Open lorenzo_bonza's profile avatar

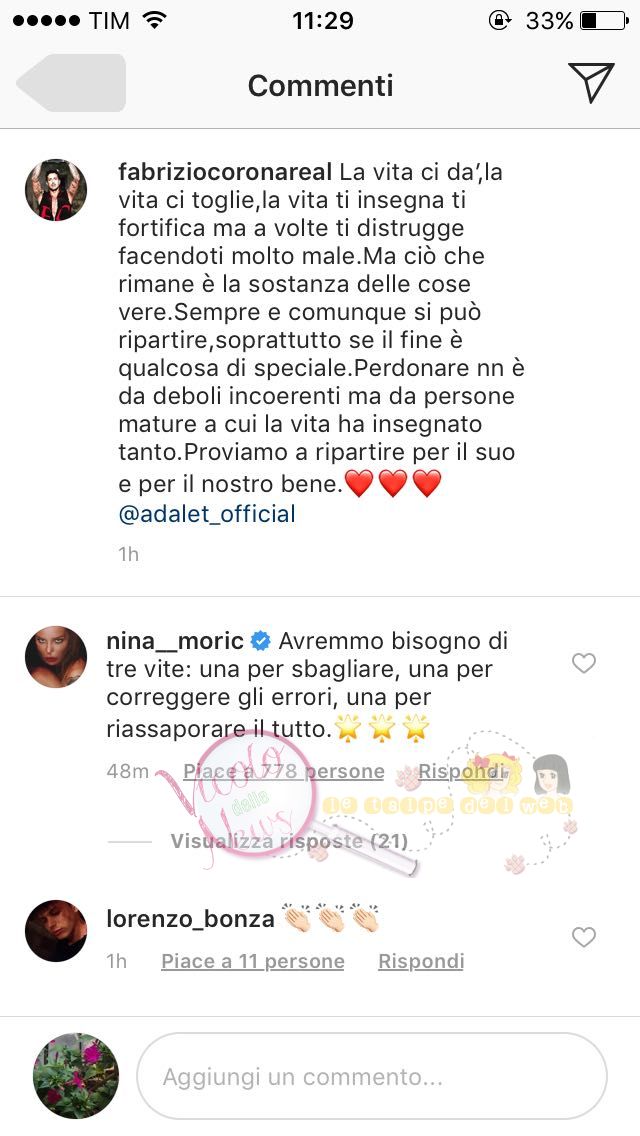[56, 931]
